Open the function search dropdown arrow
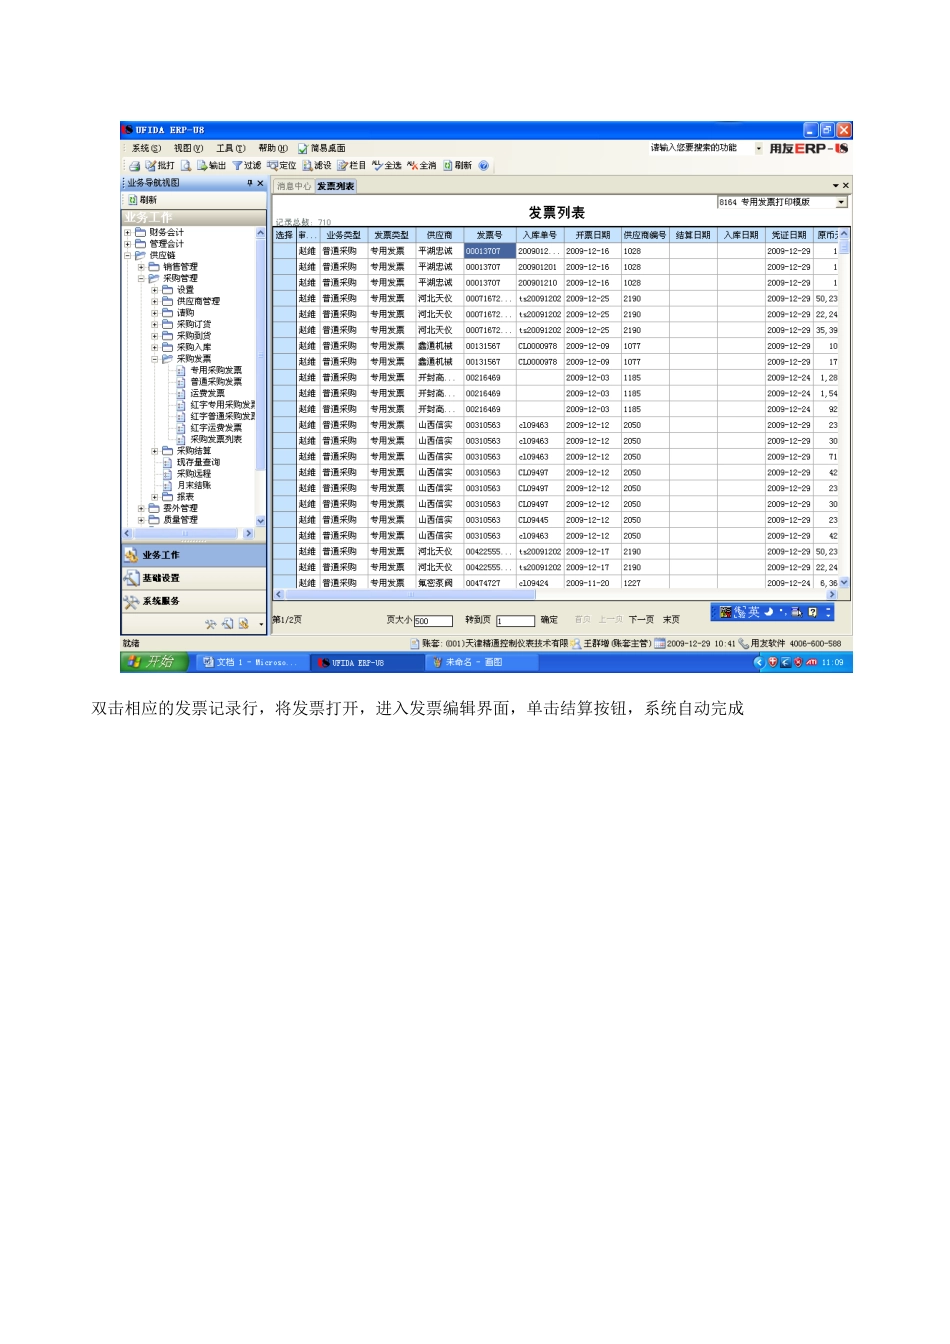The width and height of the screenshot is (950, 1344). [x=758, y=148]
